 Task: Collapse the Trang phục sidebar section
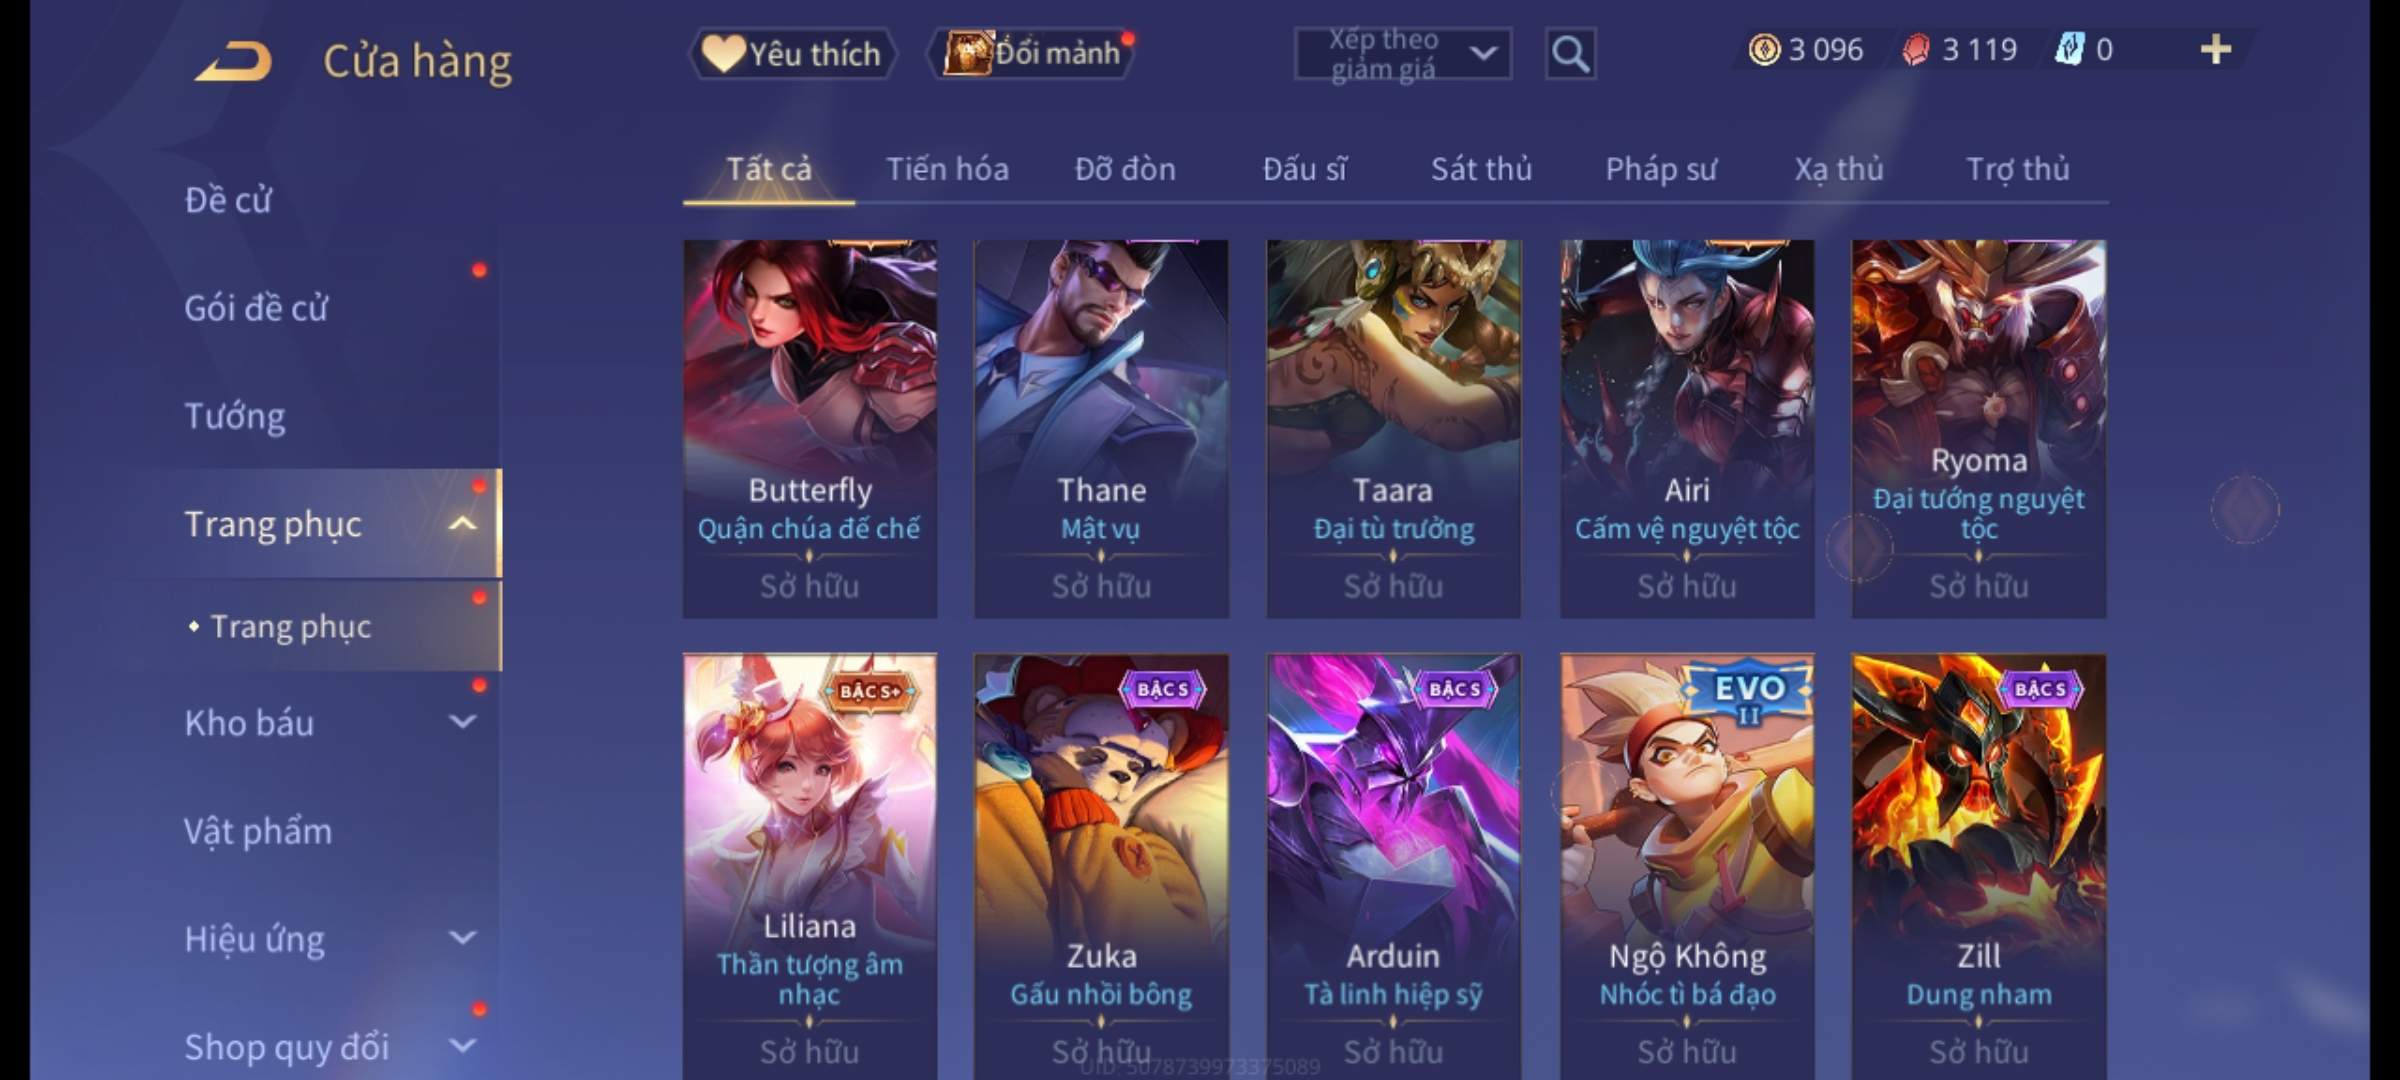pyautogui.click(x=462, y=523)
